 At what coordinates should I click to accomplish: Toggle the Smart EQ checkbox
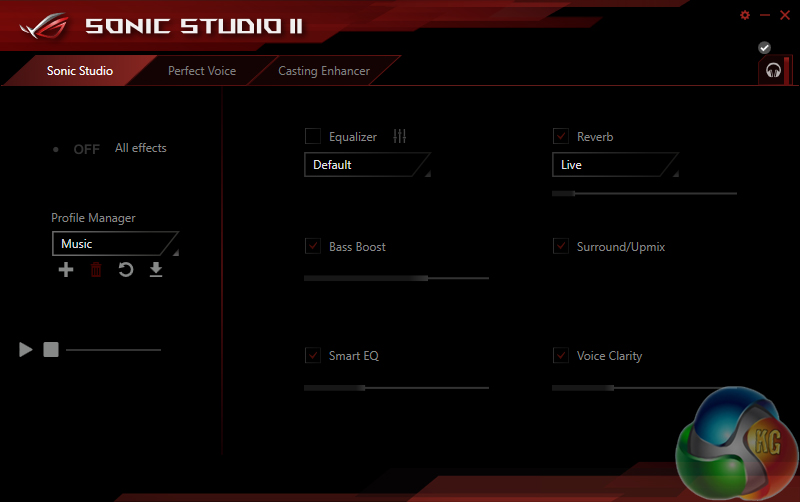tap(313, 355)
